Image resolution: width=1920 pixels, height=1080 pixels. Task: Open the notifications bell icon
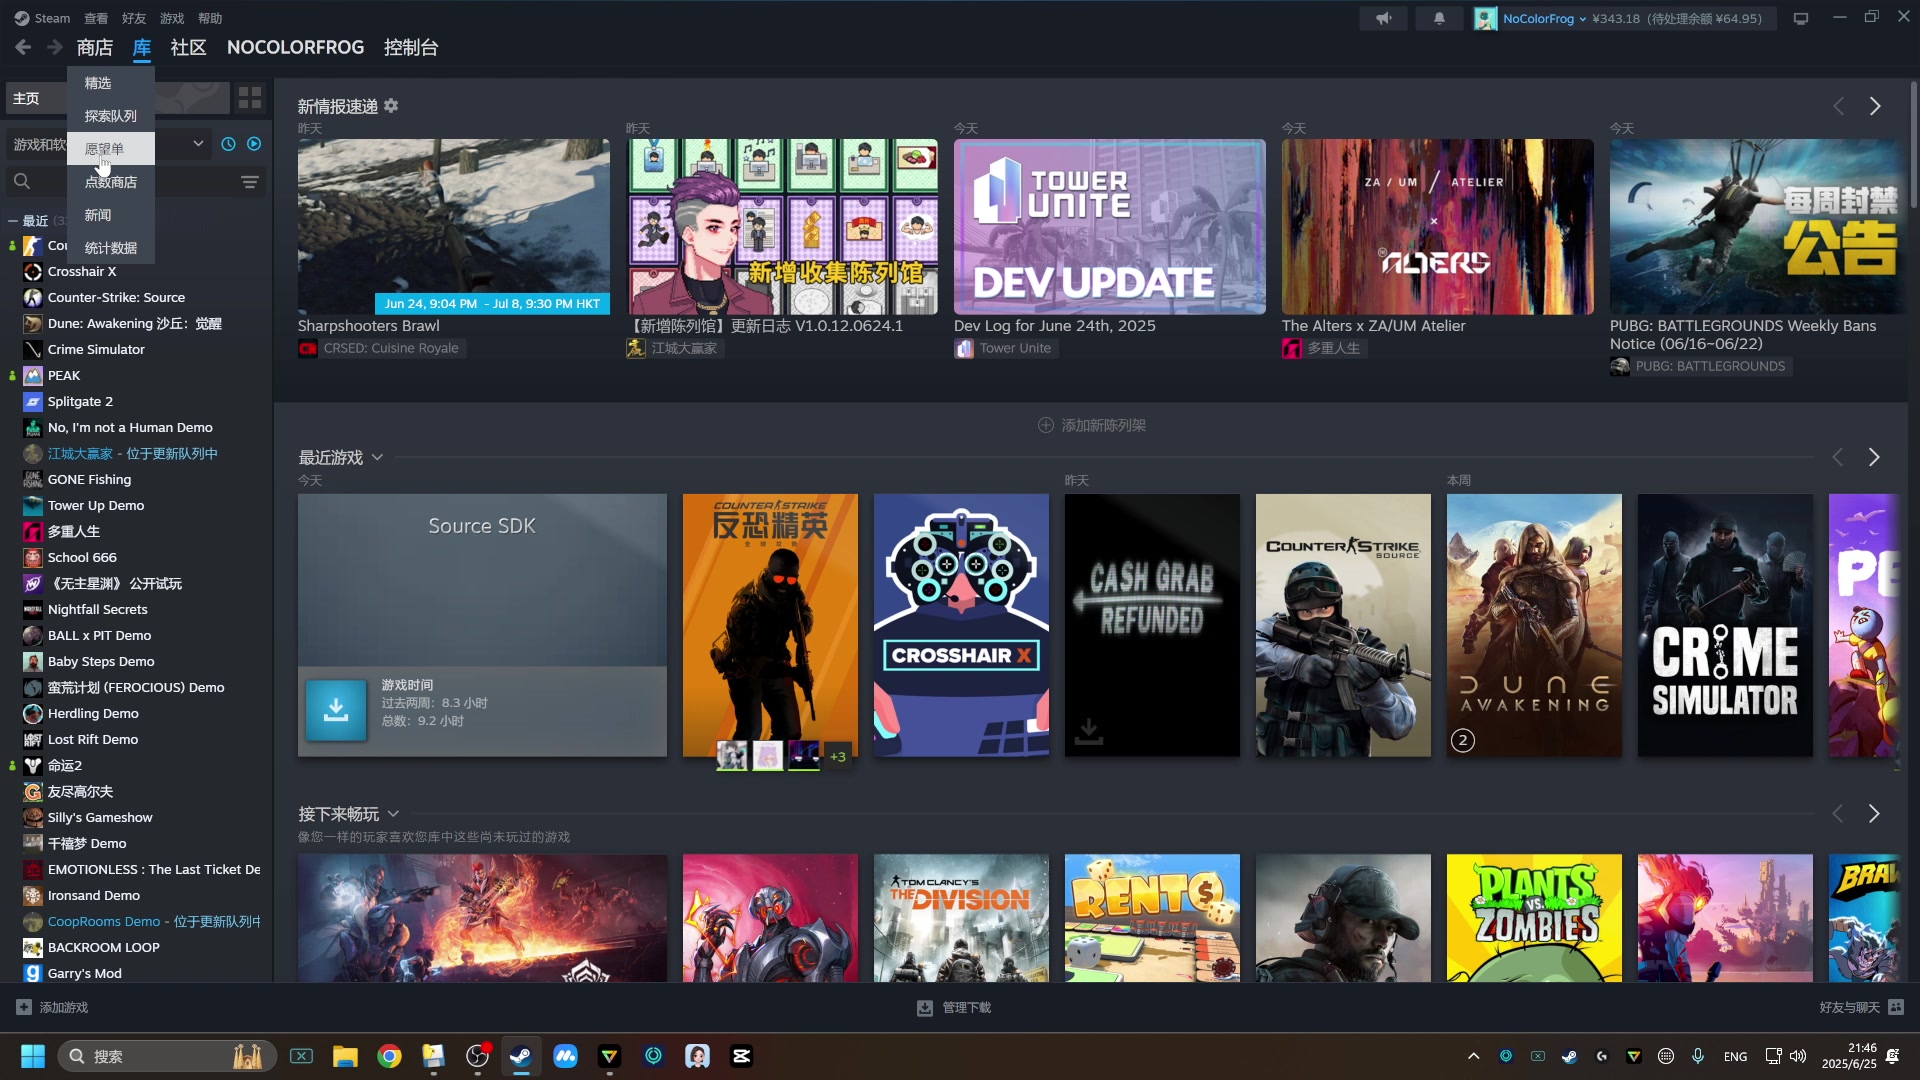pos(1439,18)
